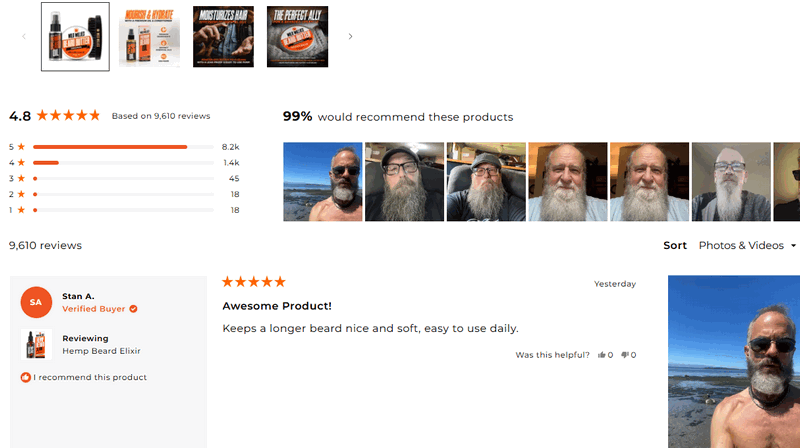Viewport: 800px width, 448px height.
Task: Click the thumbs down icon
Action: [x=625, y=355]
